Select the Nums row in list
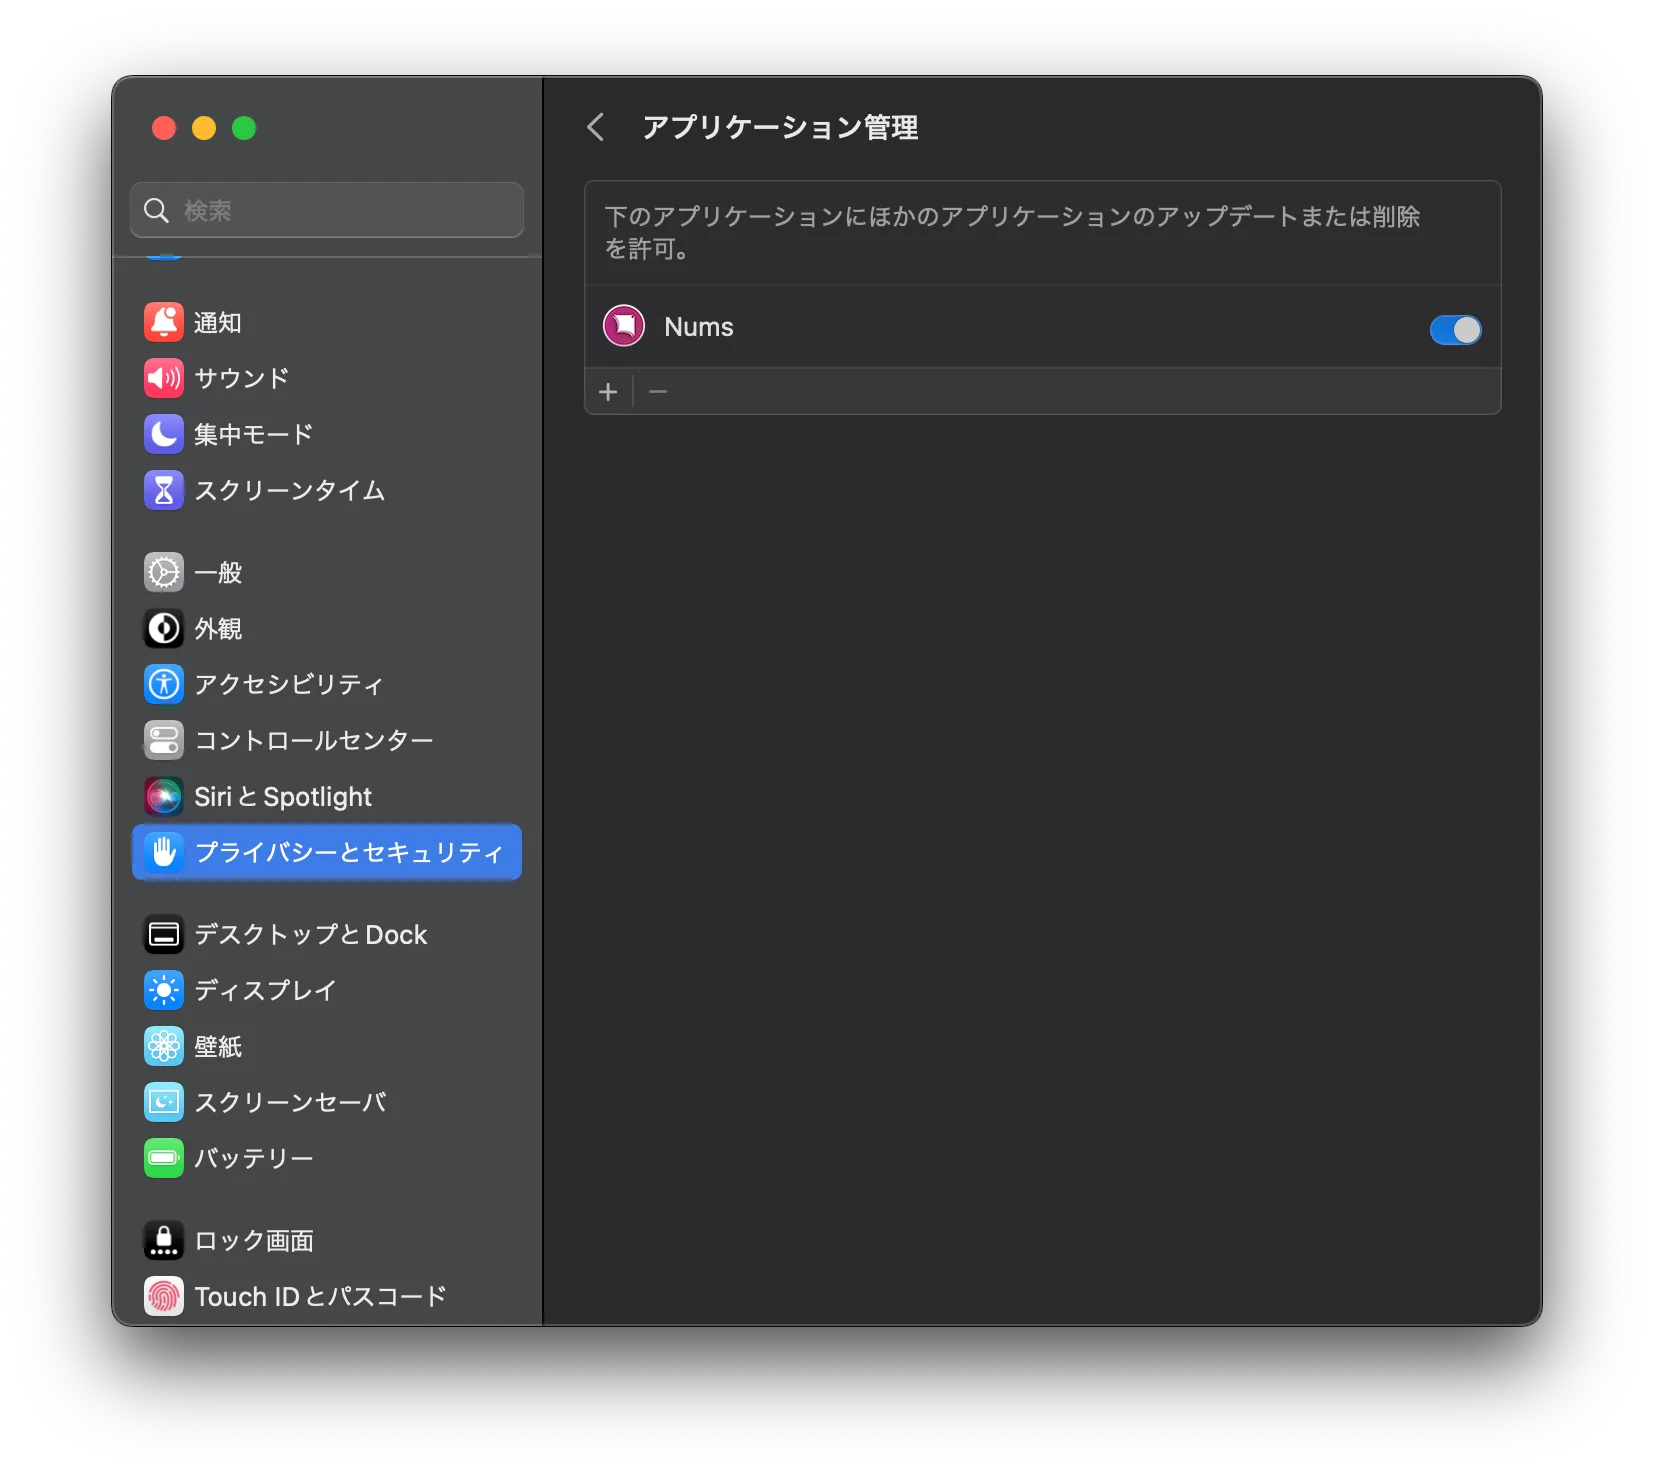The image size is (1654, 1474). click(x=1000, y=327)
